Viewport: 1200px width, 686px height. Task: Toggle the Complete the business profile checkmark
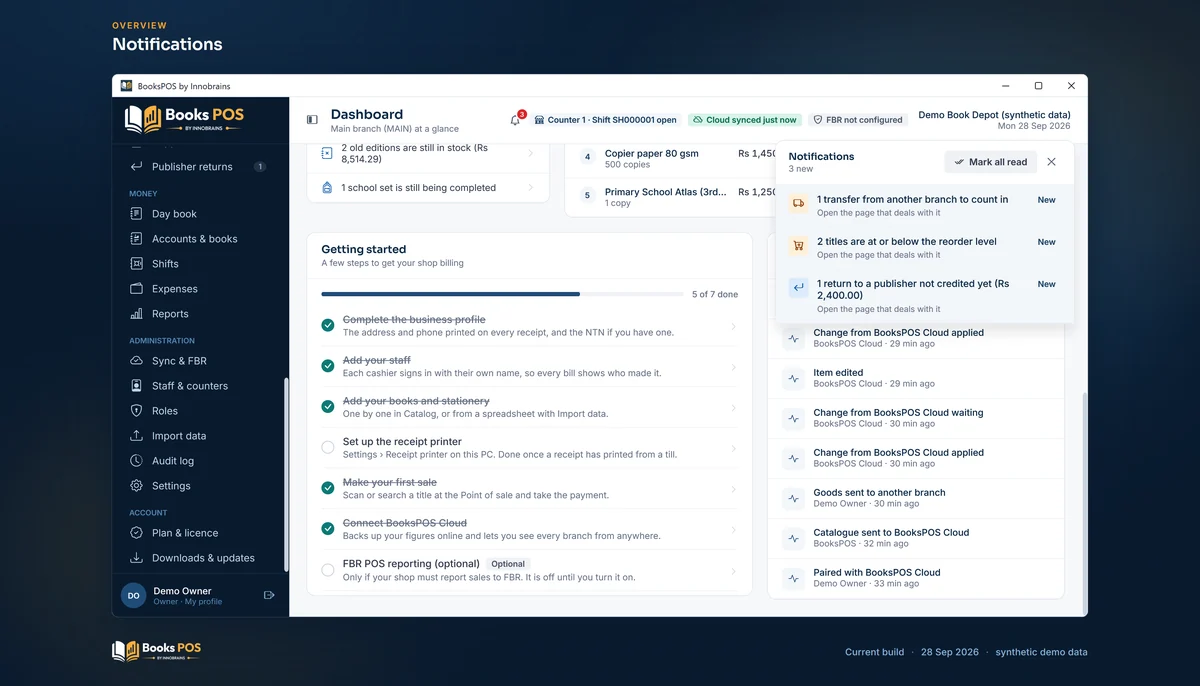pos(328,325)
